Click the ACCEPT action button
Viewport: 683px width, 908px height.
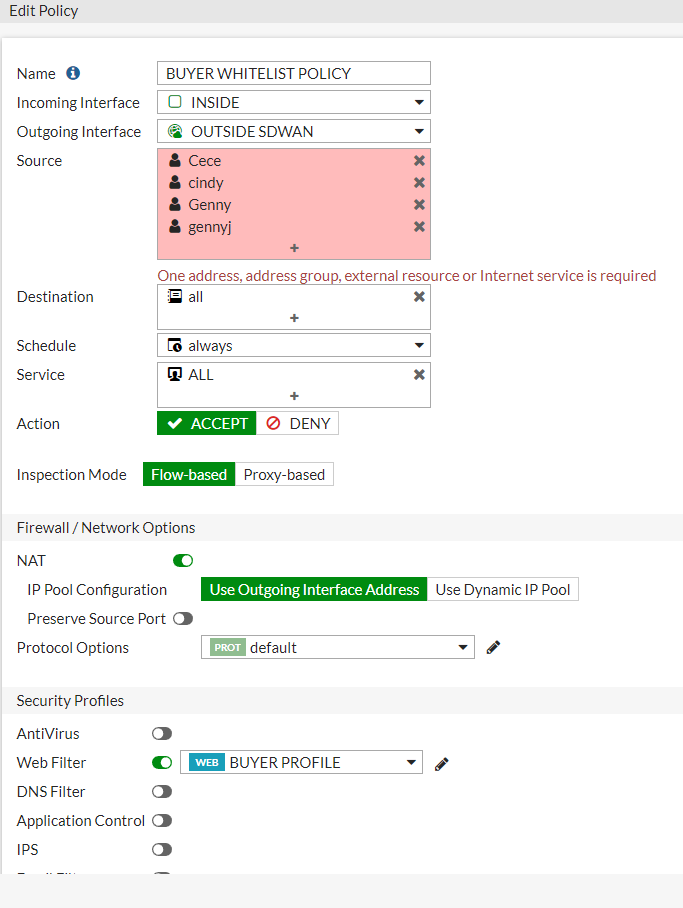[x=207, y=424]
